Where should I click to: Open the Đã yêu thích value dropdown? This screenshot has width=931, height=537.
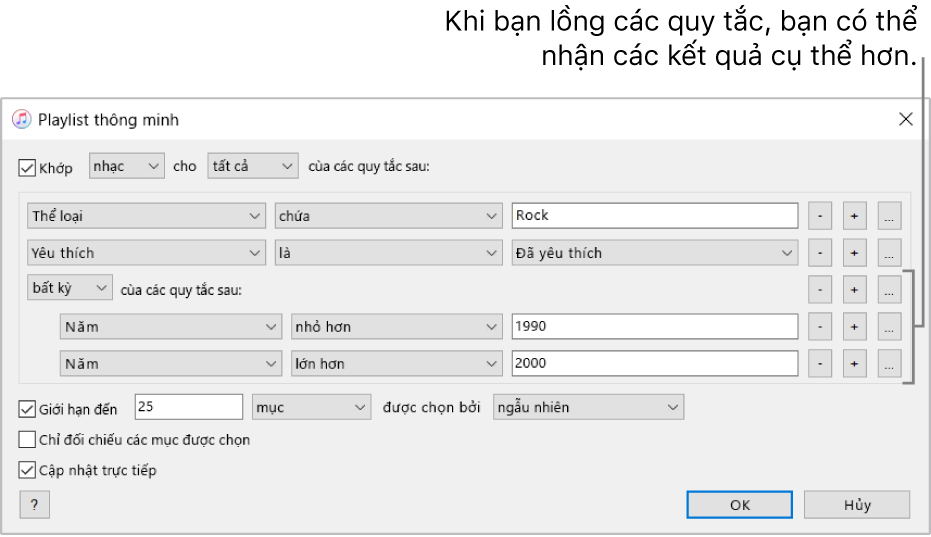click(x=655, y=253)
